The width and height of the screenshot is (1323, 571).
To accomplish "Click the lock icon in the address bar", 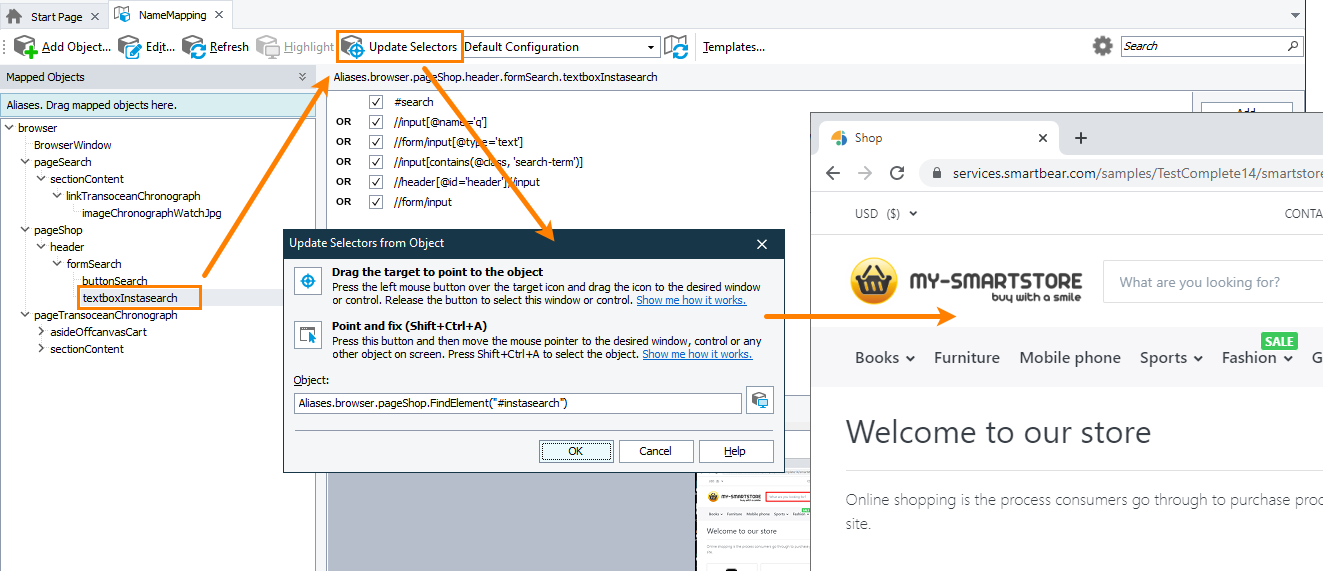I will tap(937, 173).
